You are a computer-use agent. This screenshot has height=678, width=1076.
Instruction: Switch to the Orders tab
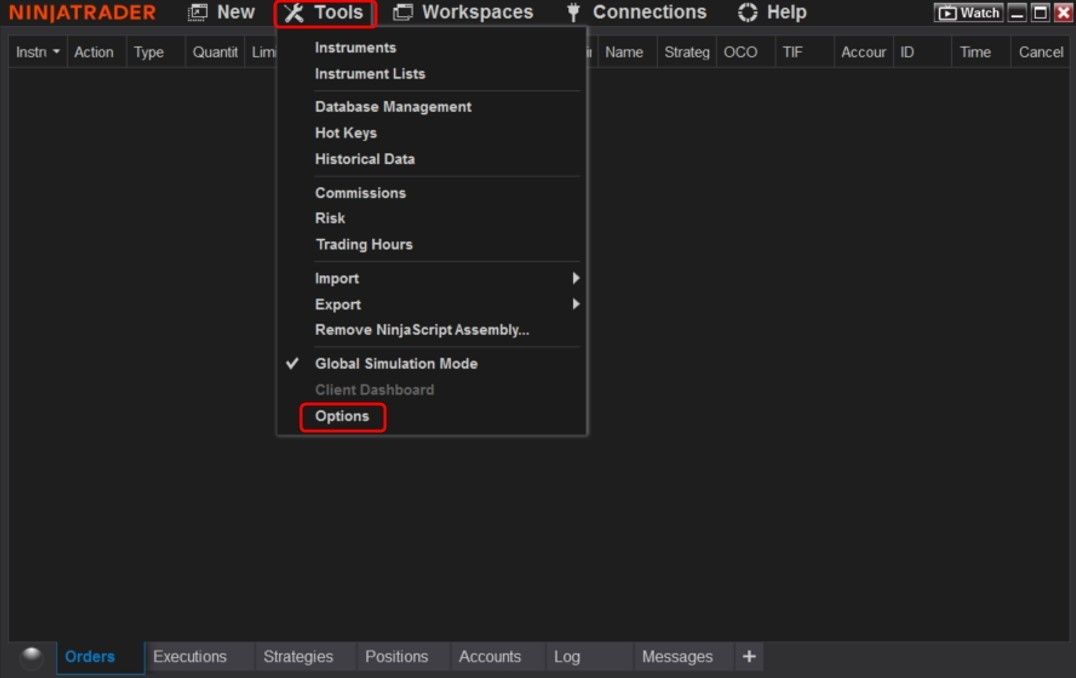[100, 657]
